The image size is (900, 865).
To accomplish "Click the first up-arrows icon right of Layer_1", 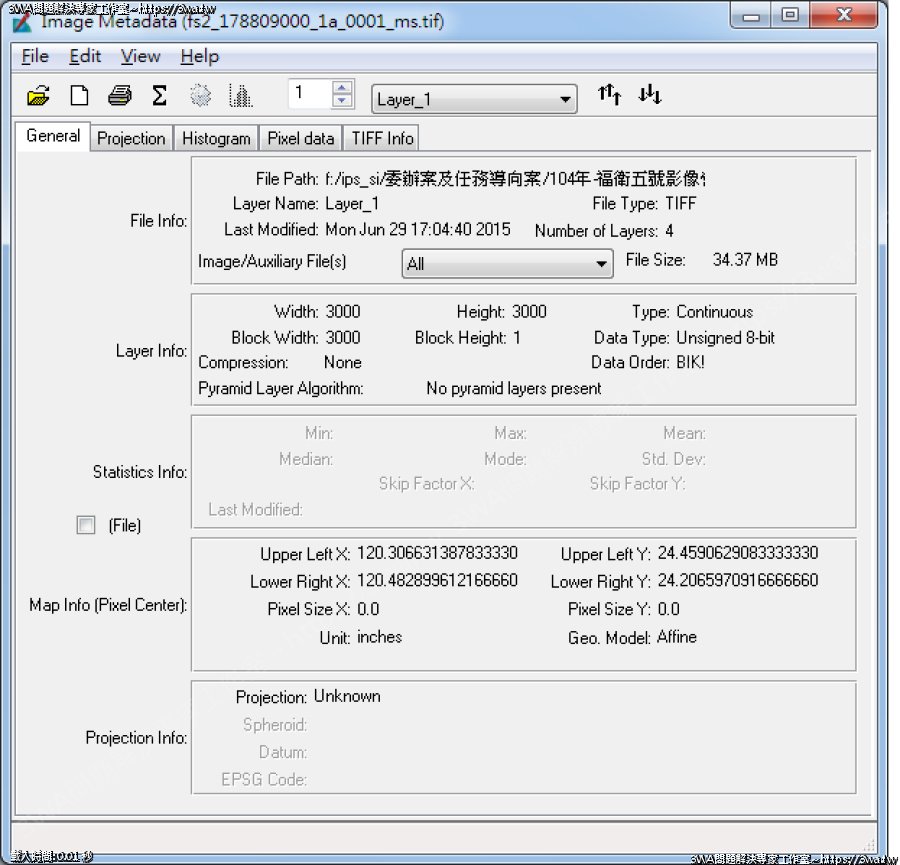I will tap(609, 95).
